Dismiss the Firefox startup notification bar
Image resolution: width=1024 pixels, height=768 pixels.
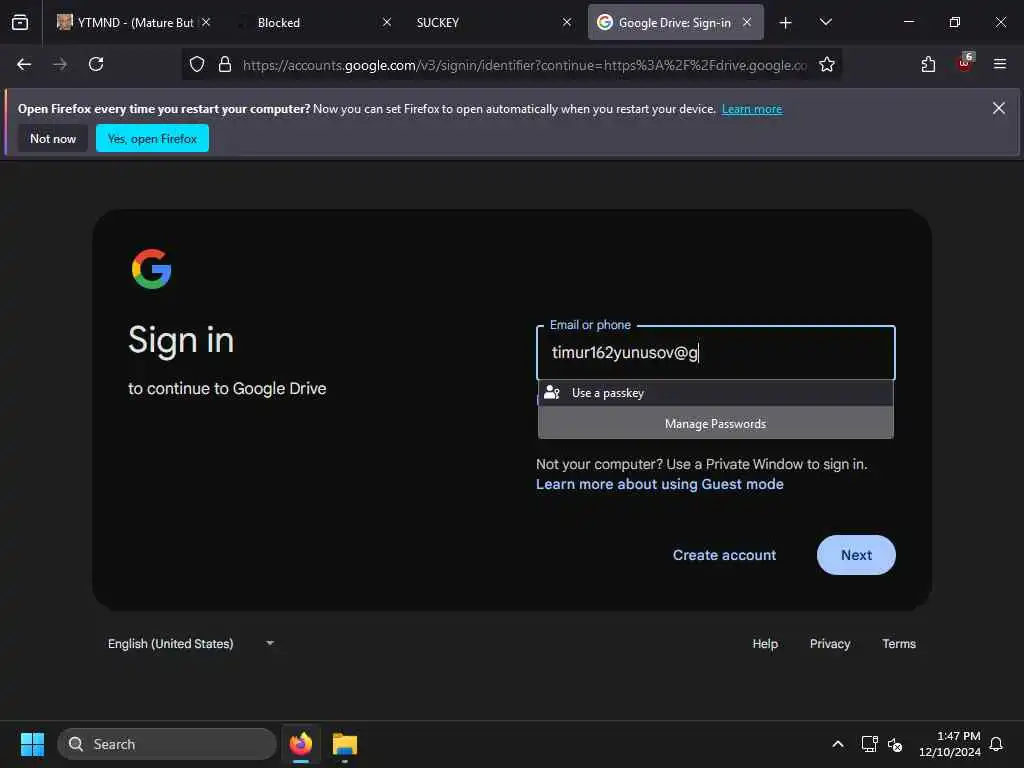pyautogui.click(x=999, y=108)
